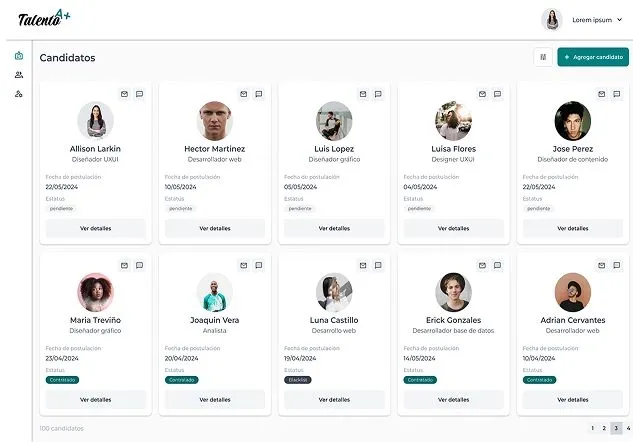The height and width of the screenshot is (442, 633).
Task: Open the chat icon on Jose Perez's card
Action: pyautogui.click(x=616, y=94)
